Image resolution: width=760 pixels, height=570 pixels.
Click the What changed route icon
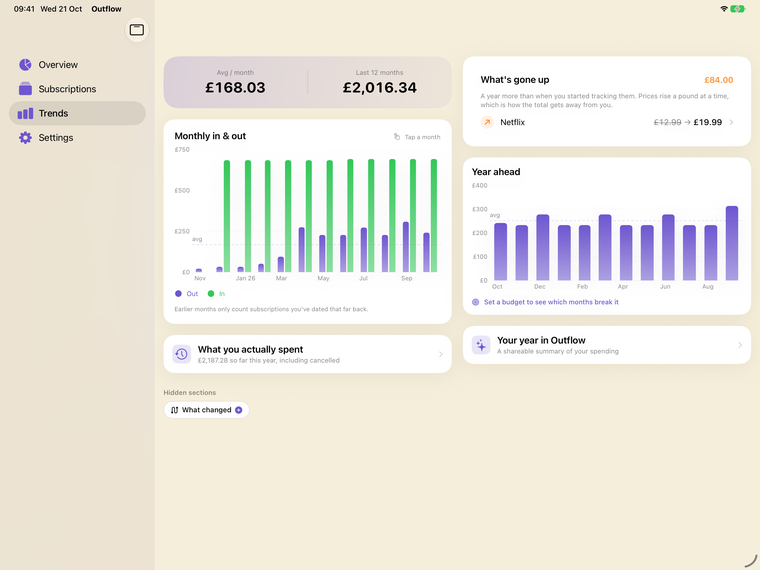[x=174, y=410]
